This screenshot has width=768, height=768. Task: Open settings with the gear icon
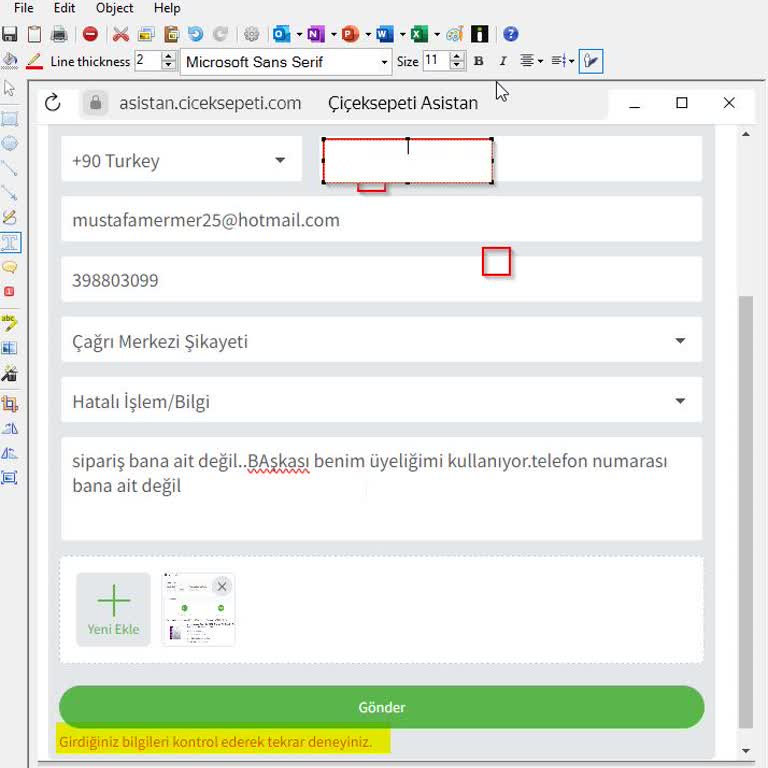coord(252,34)
